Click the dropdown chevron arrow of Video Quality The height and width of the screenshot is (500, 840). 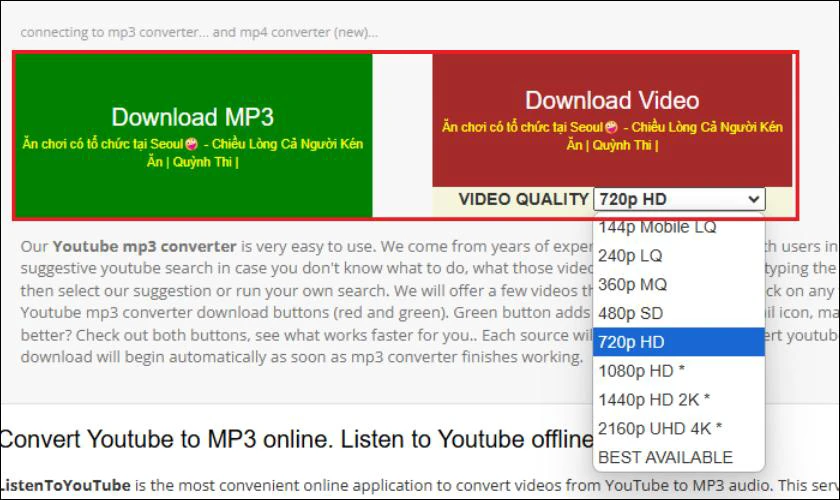pyautogui.click(x=754, y=199)
